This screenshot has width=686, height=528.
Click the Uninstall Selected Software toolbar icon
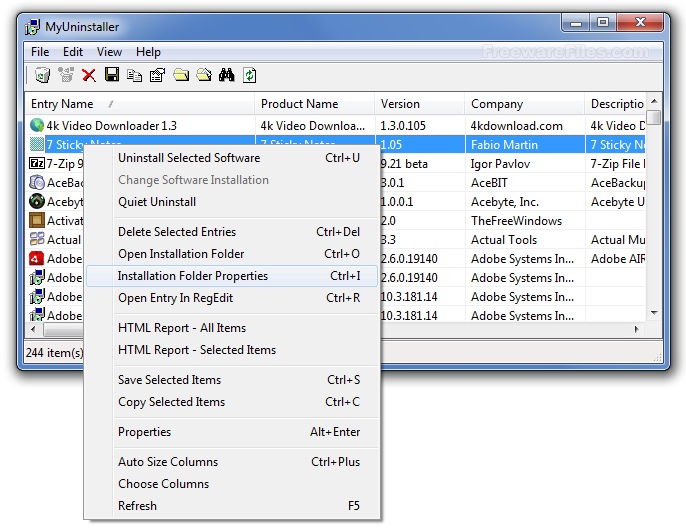pyautogui.click(x=42, y=75)
